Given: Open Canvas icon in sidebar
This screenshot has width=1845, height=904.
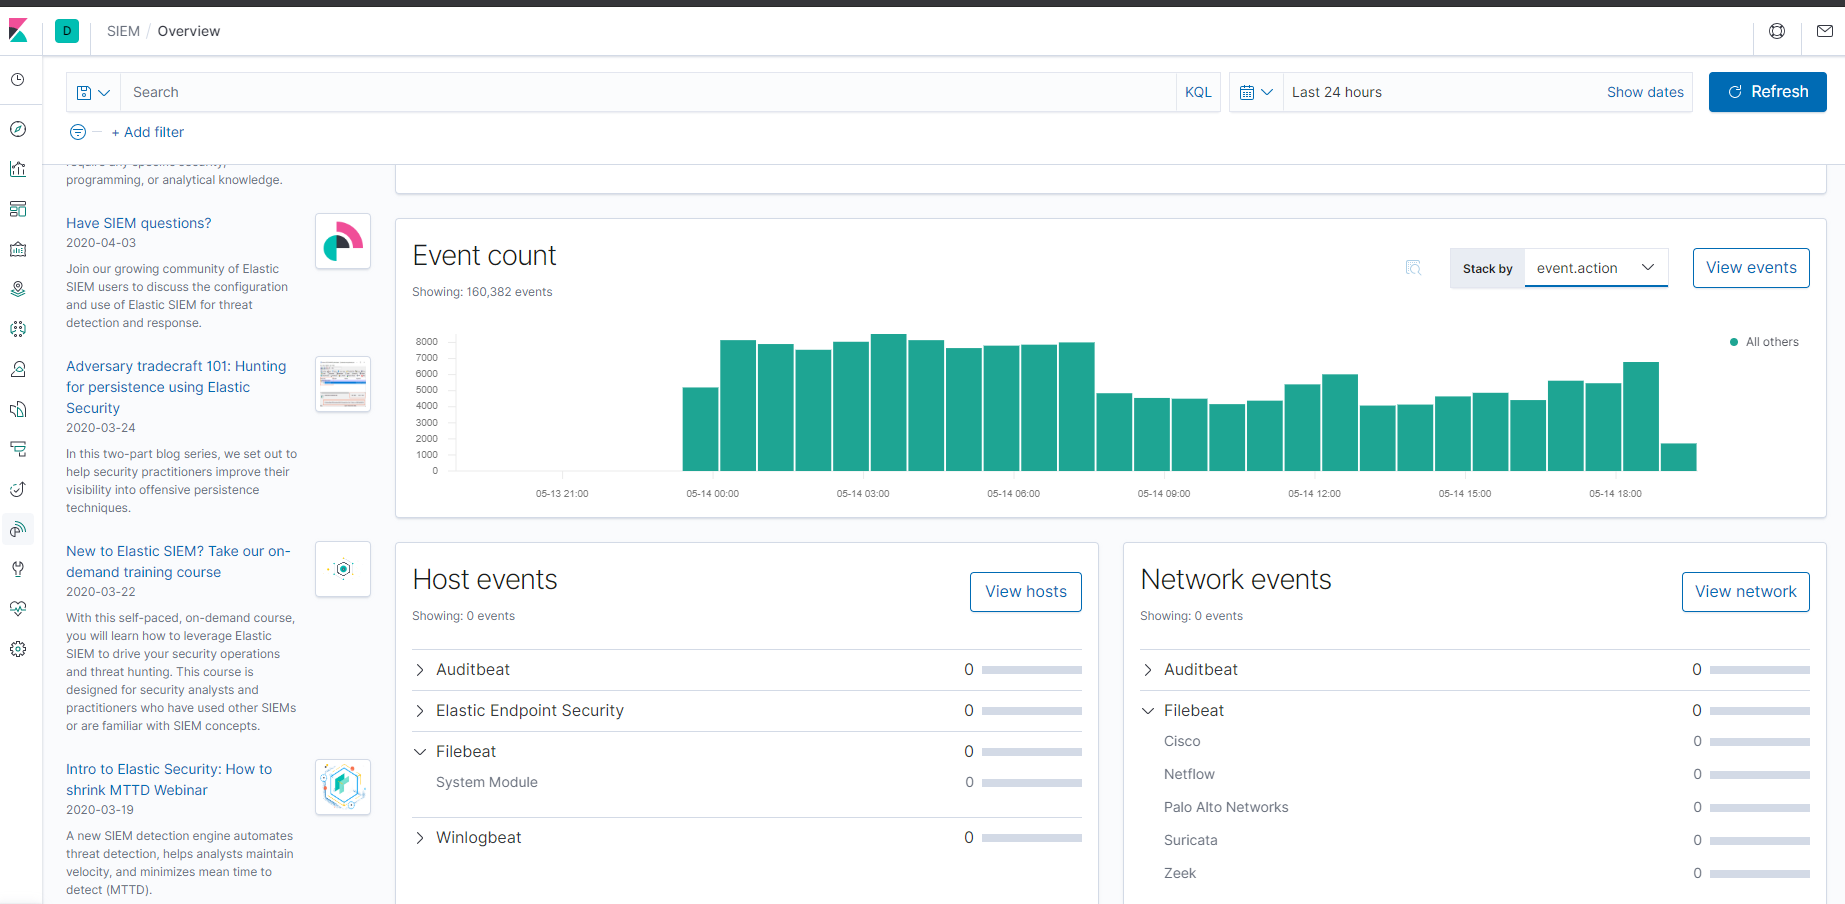Looking at the screenshot, I should click(x=18, y=249).
